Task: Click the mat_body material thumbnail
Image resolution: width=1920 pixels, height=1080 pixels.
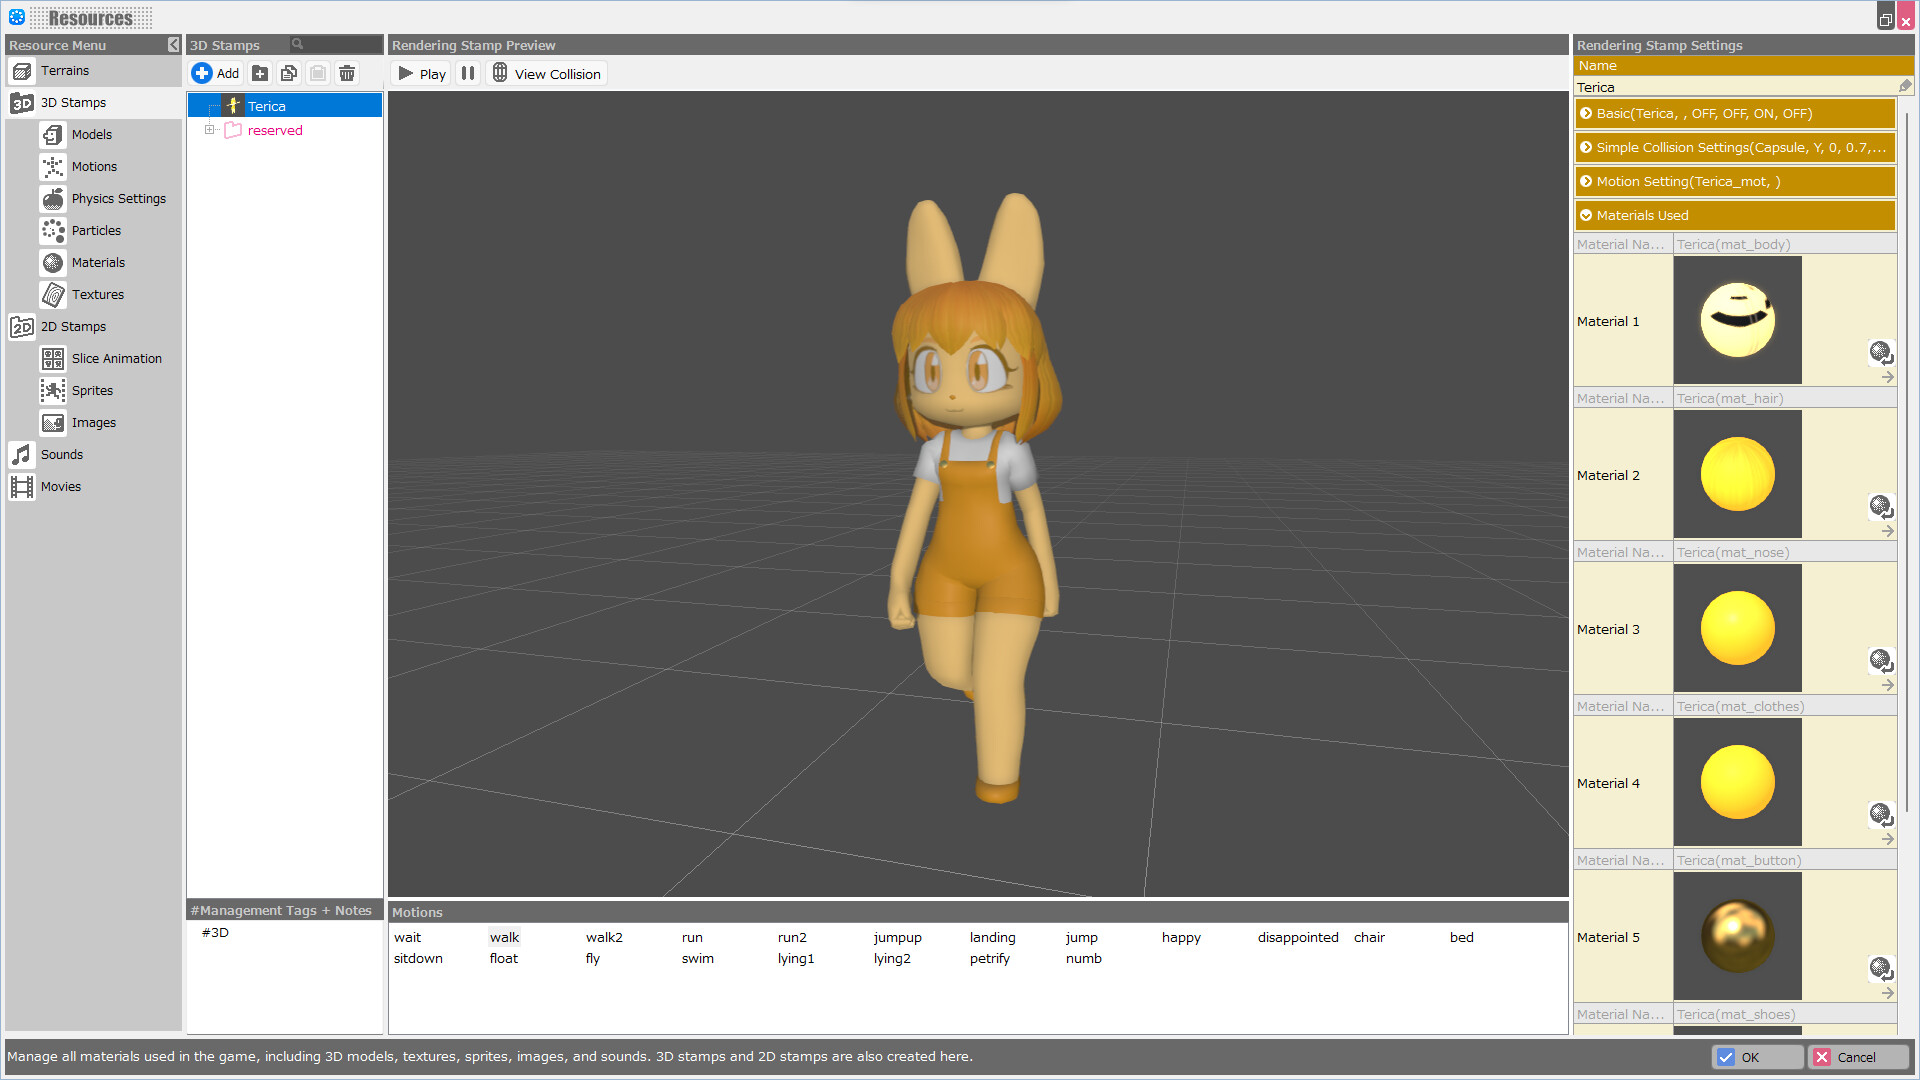Action: [1737, 319]
